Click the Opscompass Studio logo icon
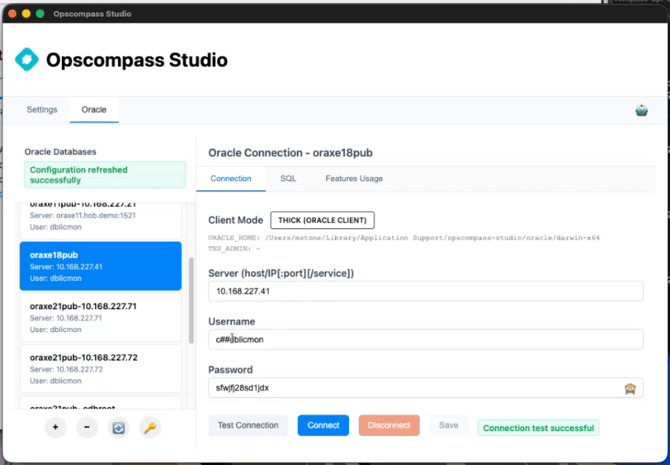 (x=28, y=60)
